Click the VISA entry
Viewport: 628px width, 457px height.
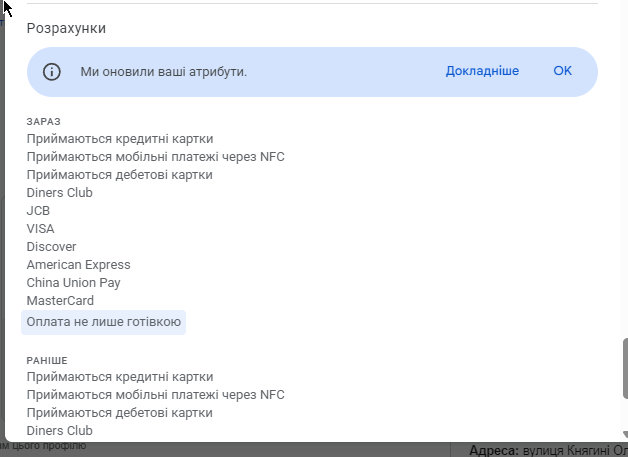click(40, 229)
